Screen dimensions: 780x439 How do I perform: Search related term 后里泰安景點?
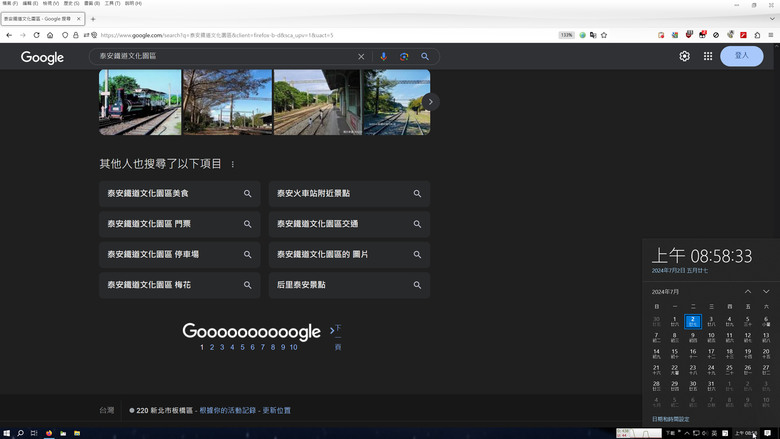pyautogui.click(x=349, y=285)
